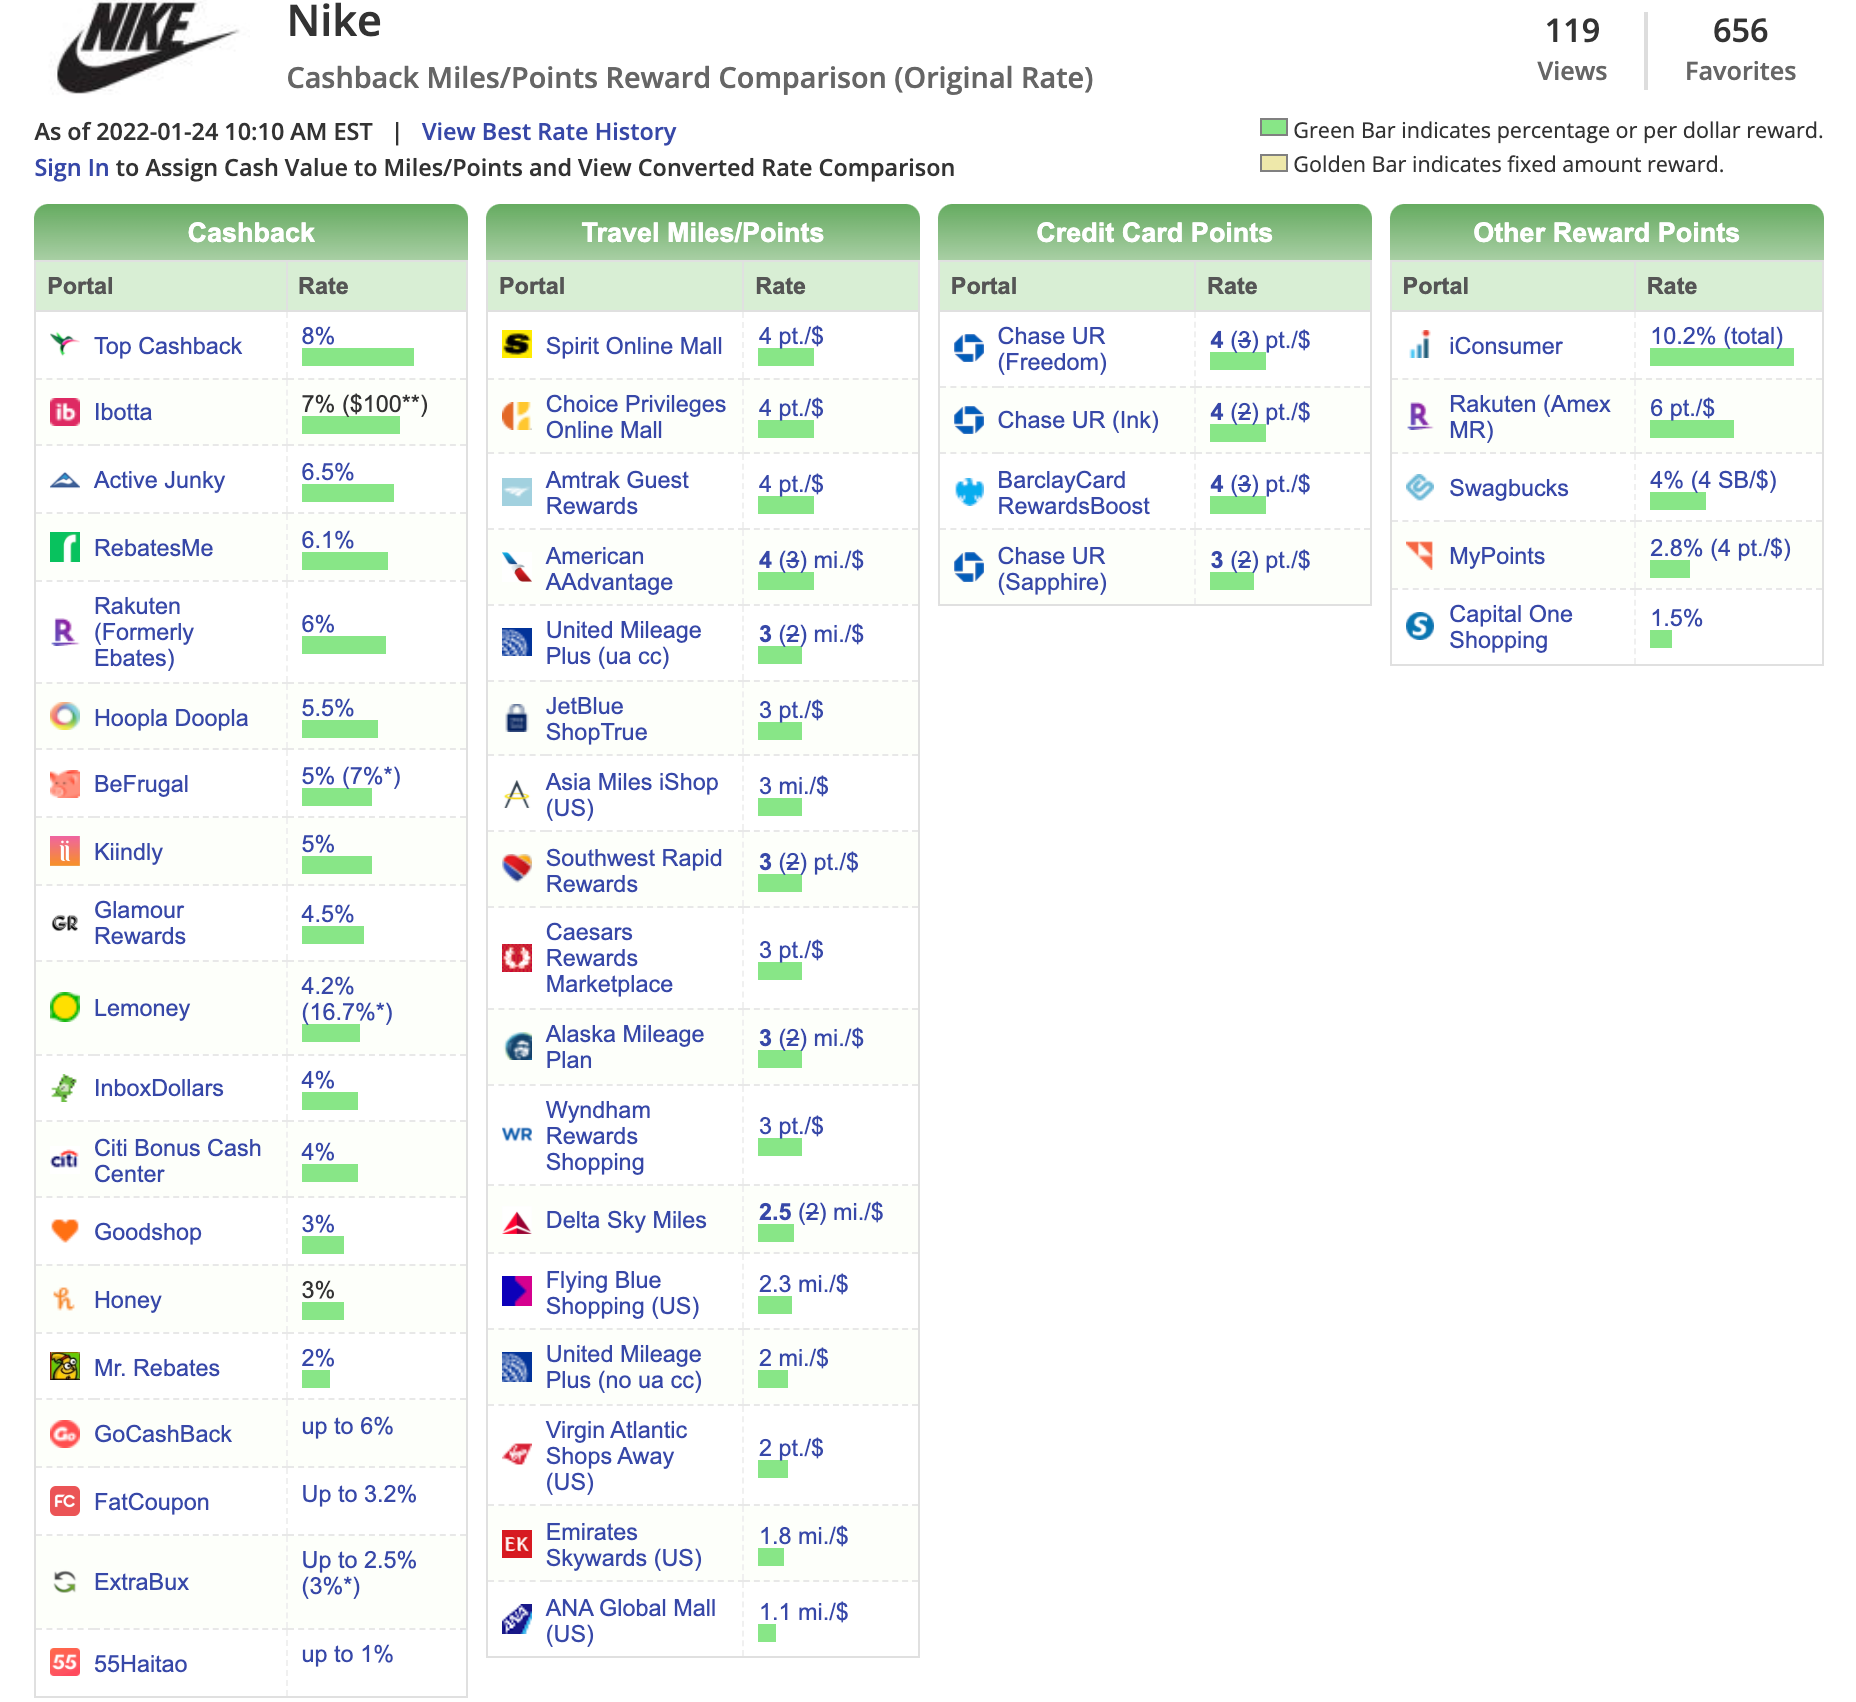
Task: Click the Chase UR (Freedom) icon
Action: coord(967,348)
